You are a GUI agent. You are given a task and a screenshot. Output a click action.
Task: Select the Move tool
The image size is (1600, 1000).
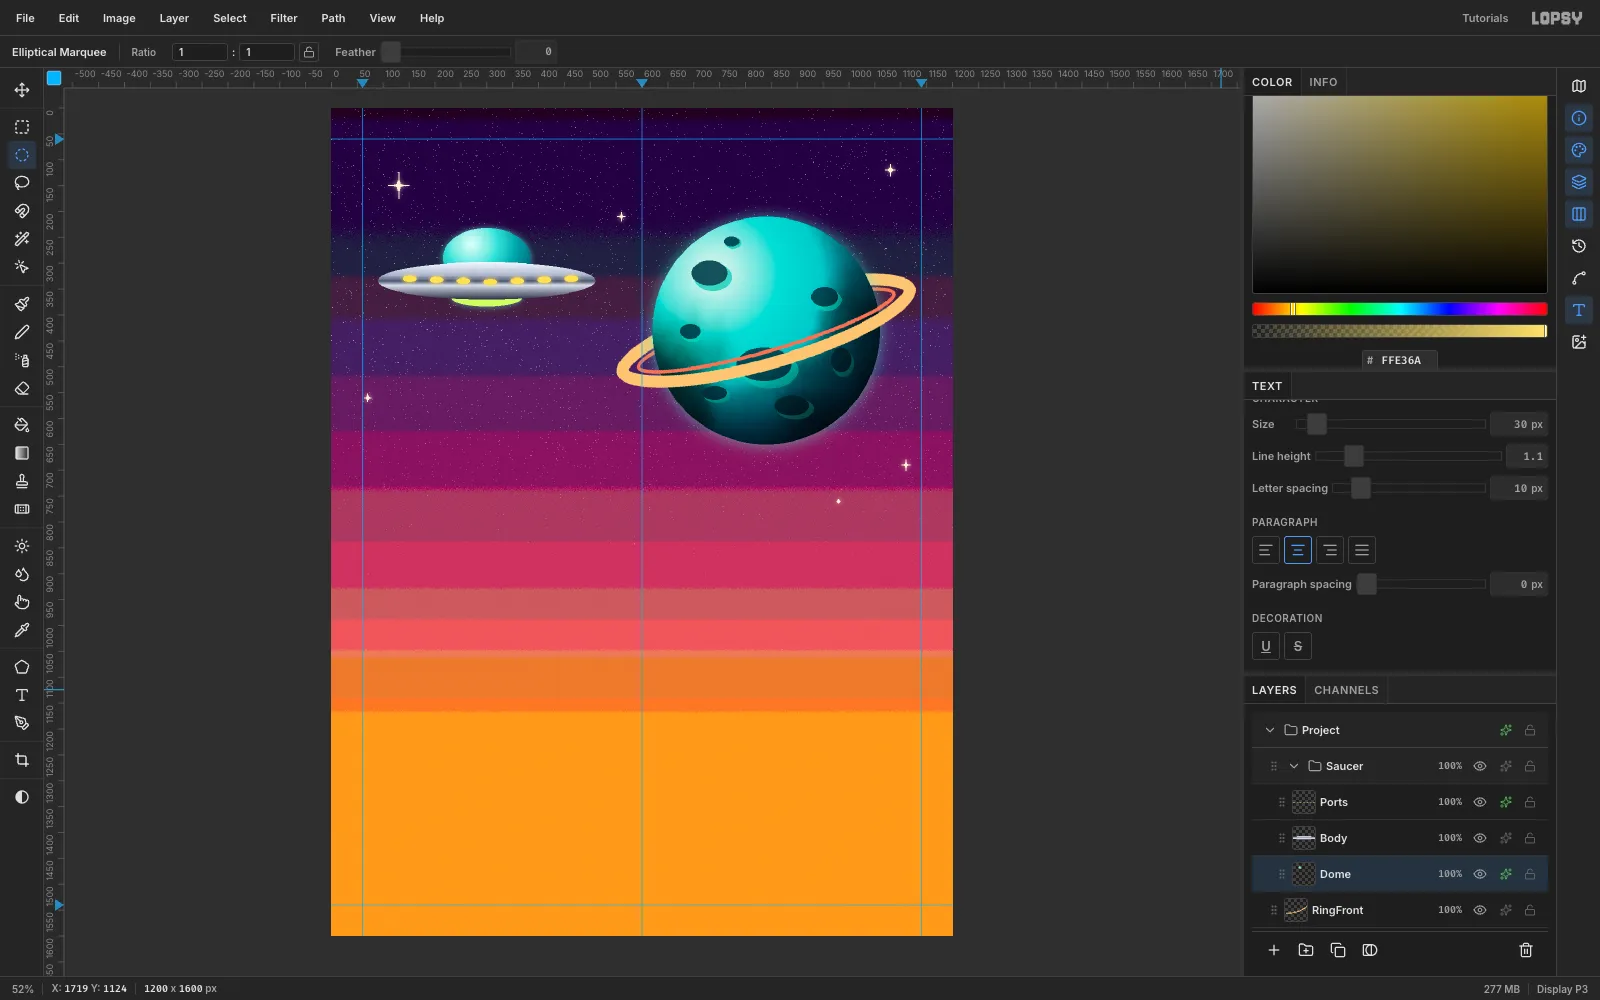[22, 90]
